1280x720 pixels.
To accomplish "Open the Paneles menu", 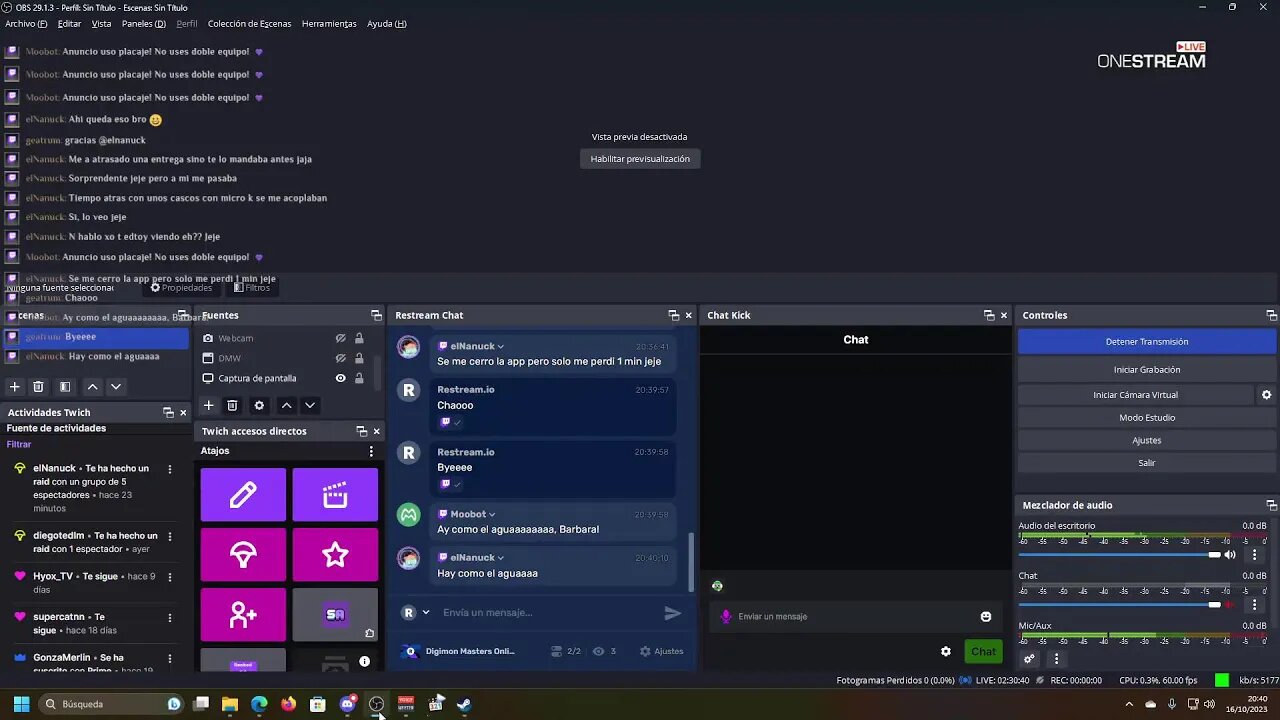I will [x=144, y=23].
